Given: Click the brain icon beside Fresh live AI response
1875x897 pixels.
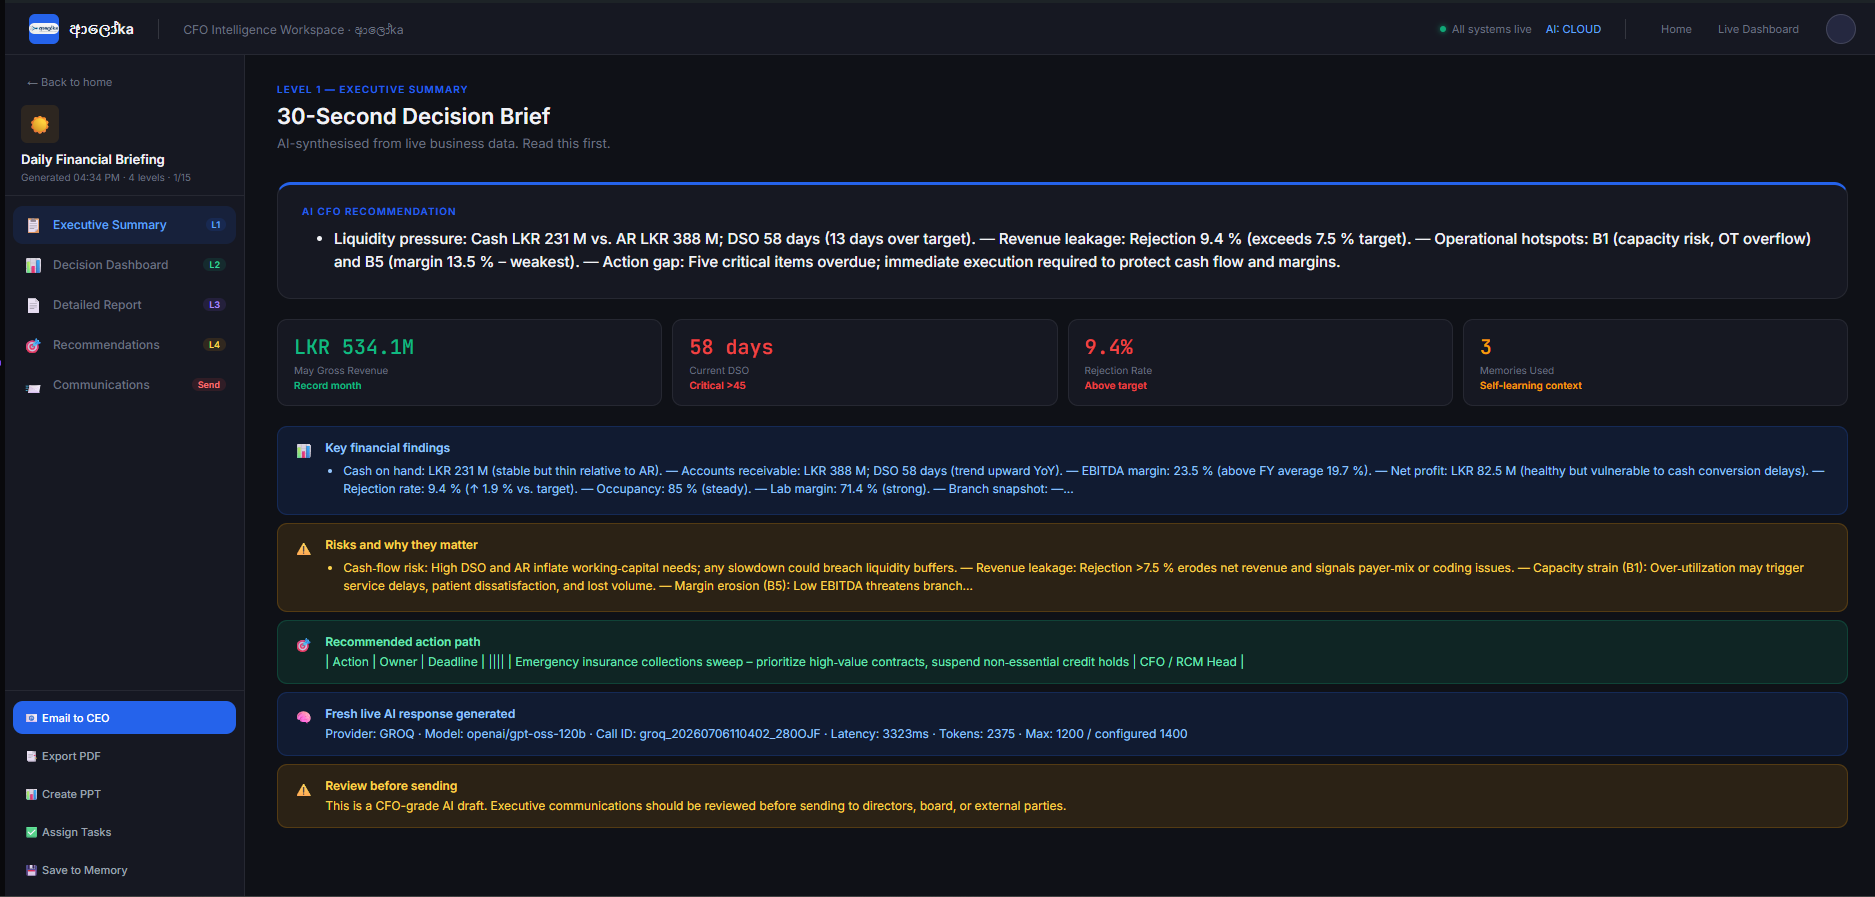Looking at the screenshot, I should (x=304, y=717).
